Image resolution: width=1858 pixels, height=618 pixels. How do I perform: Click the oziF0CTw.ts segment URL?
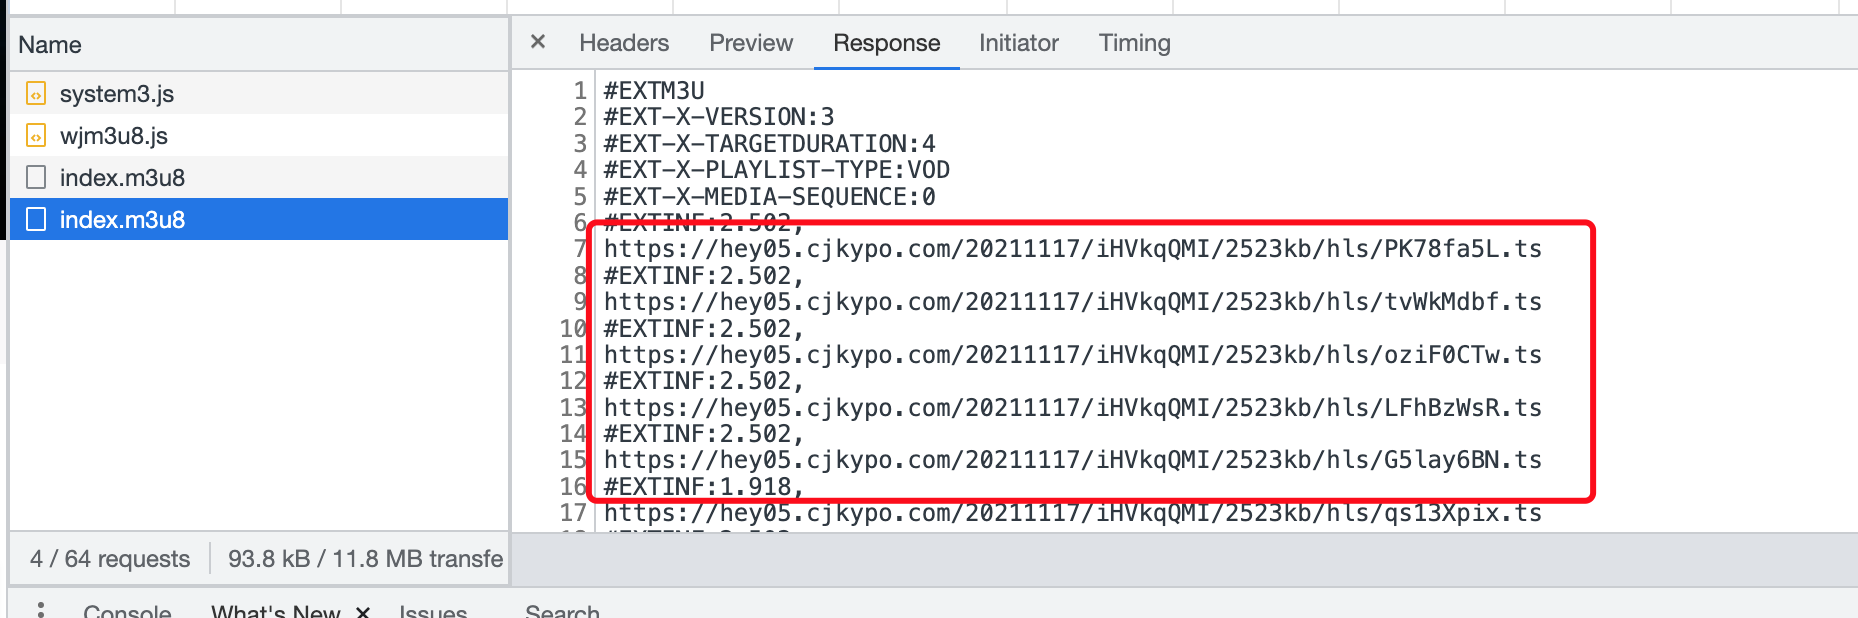[1073, 355]
